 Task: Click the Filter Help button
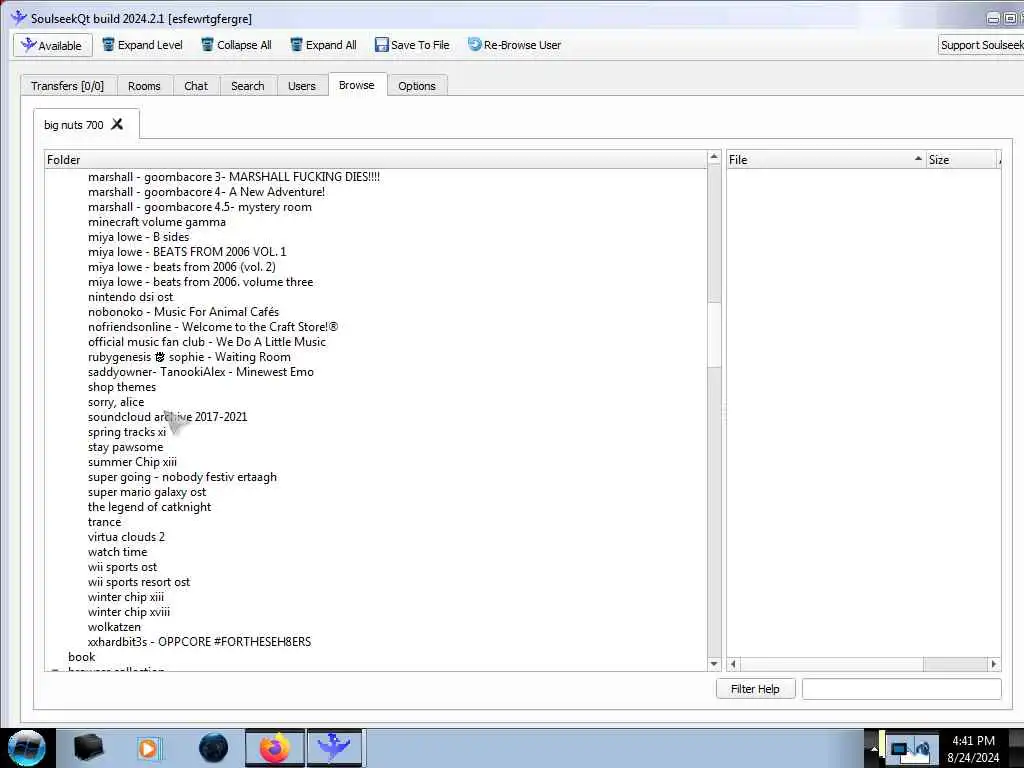click(x=756, y=689)
